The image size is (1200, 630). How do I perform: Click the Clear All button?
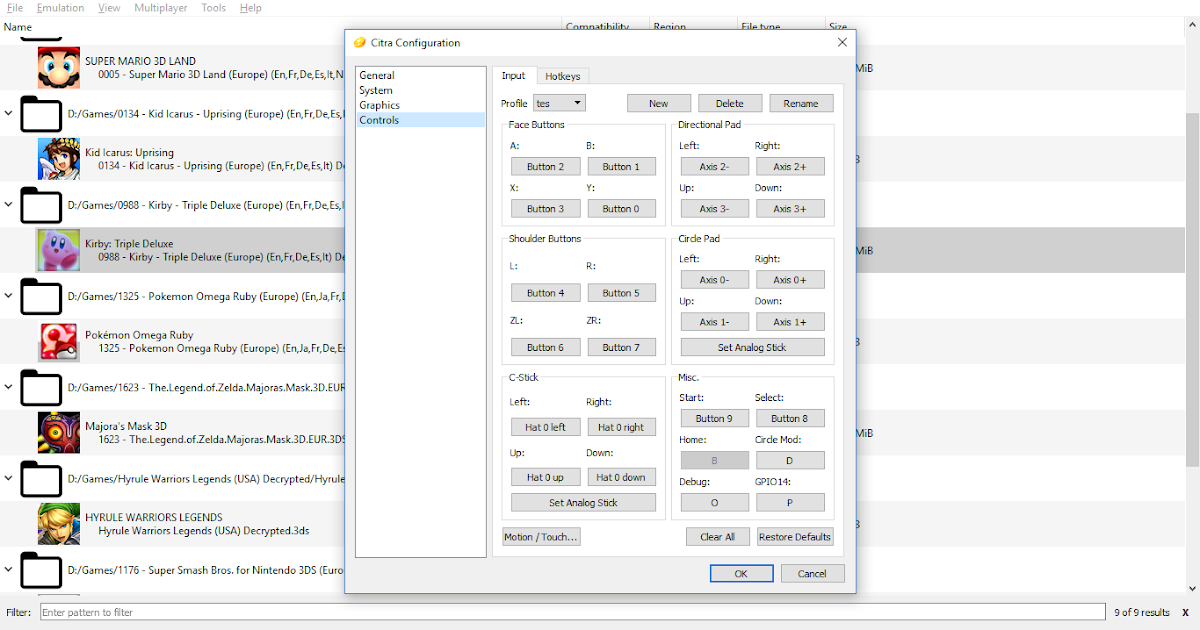(718, 536)
